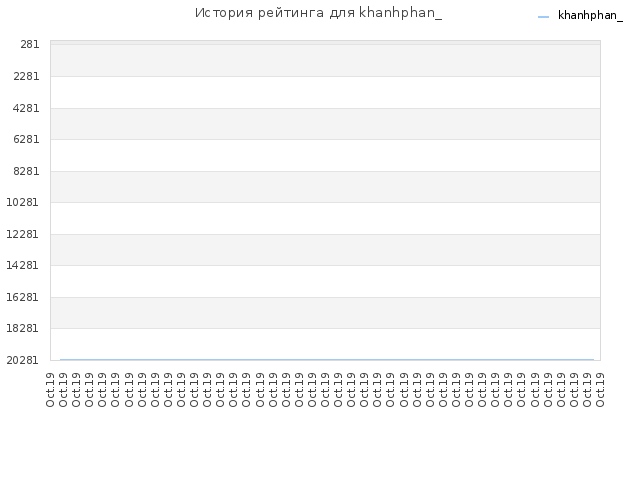640x480 pixels.
Task: Click the 4281 y-axis label
Action: tap(26, 108)
